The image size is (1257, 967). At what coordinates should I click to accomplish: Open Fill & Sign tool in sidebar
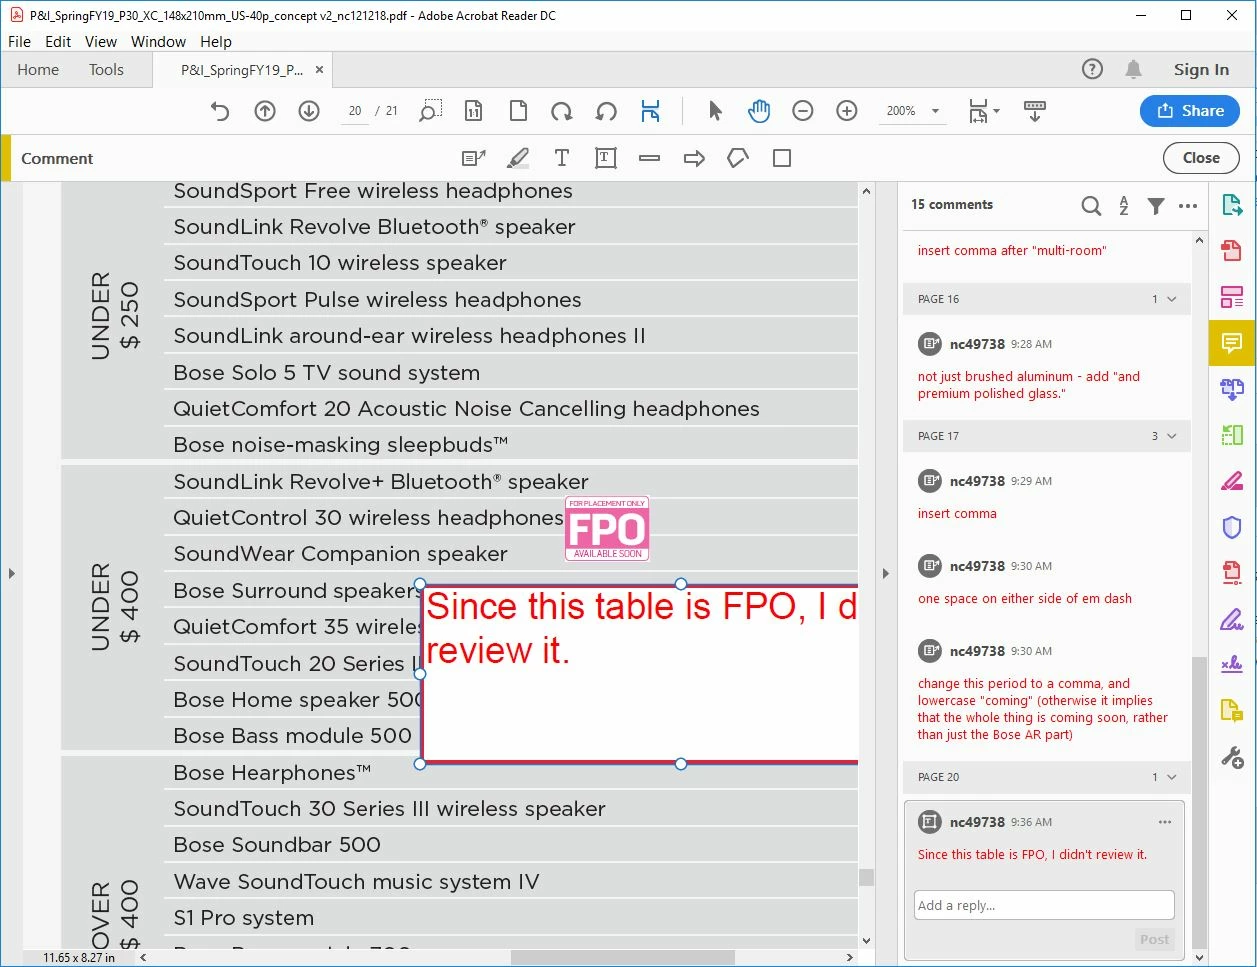point(1232,620)
